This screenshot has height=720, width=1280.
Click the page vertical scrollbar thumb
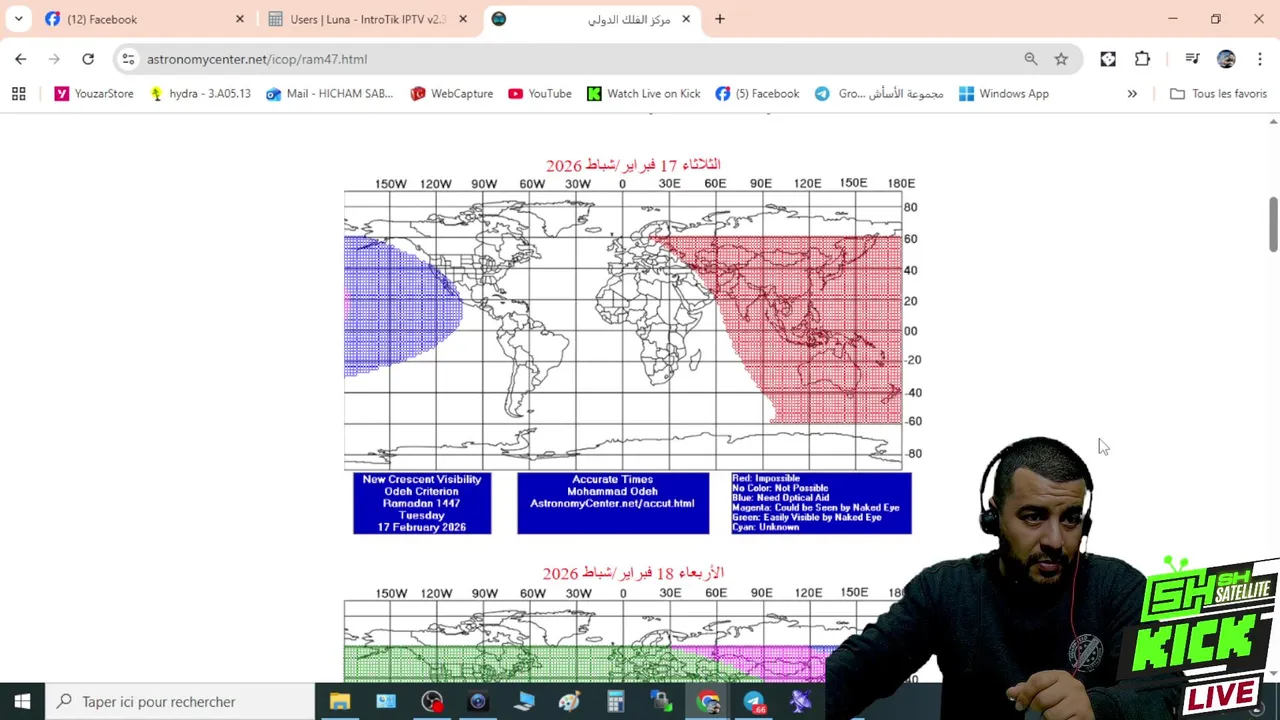point(1273,224)
